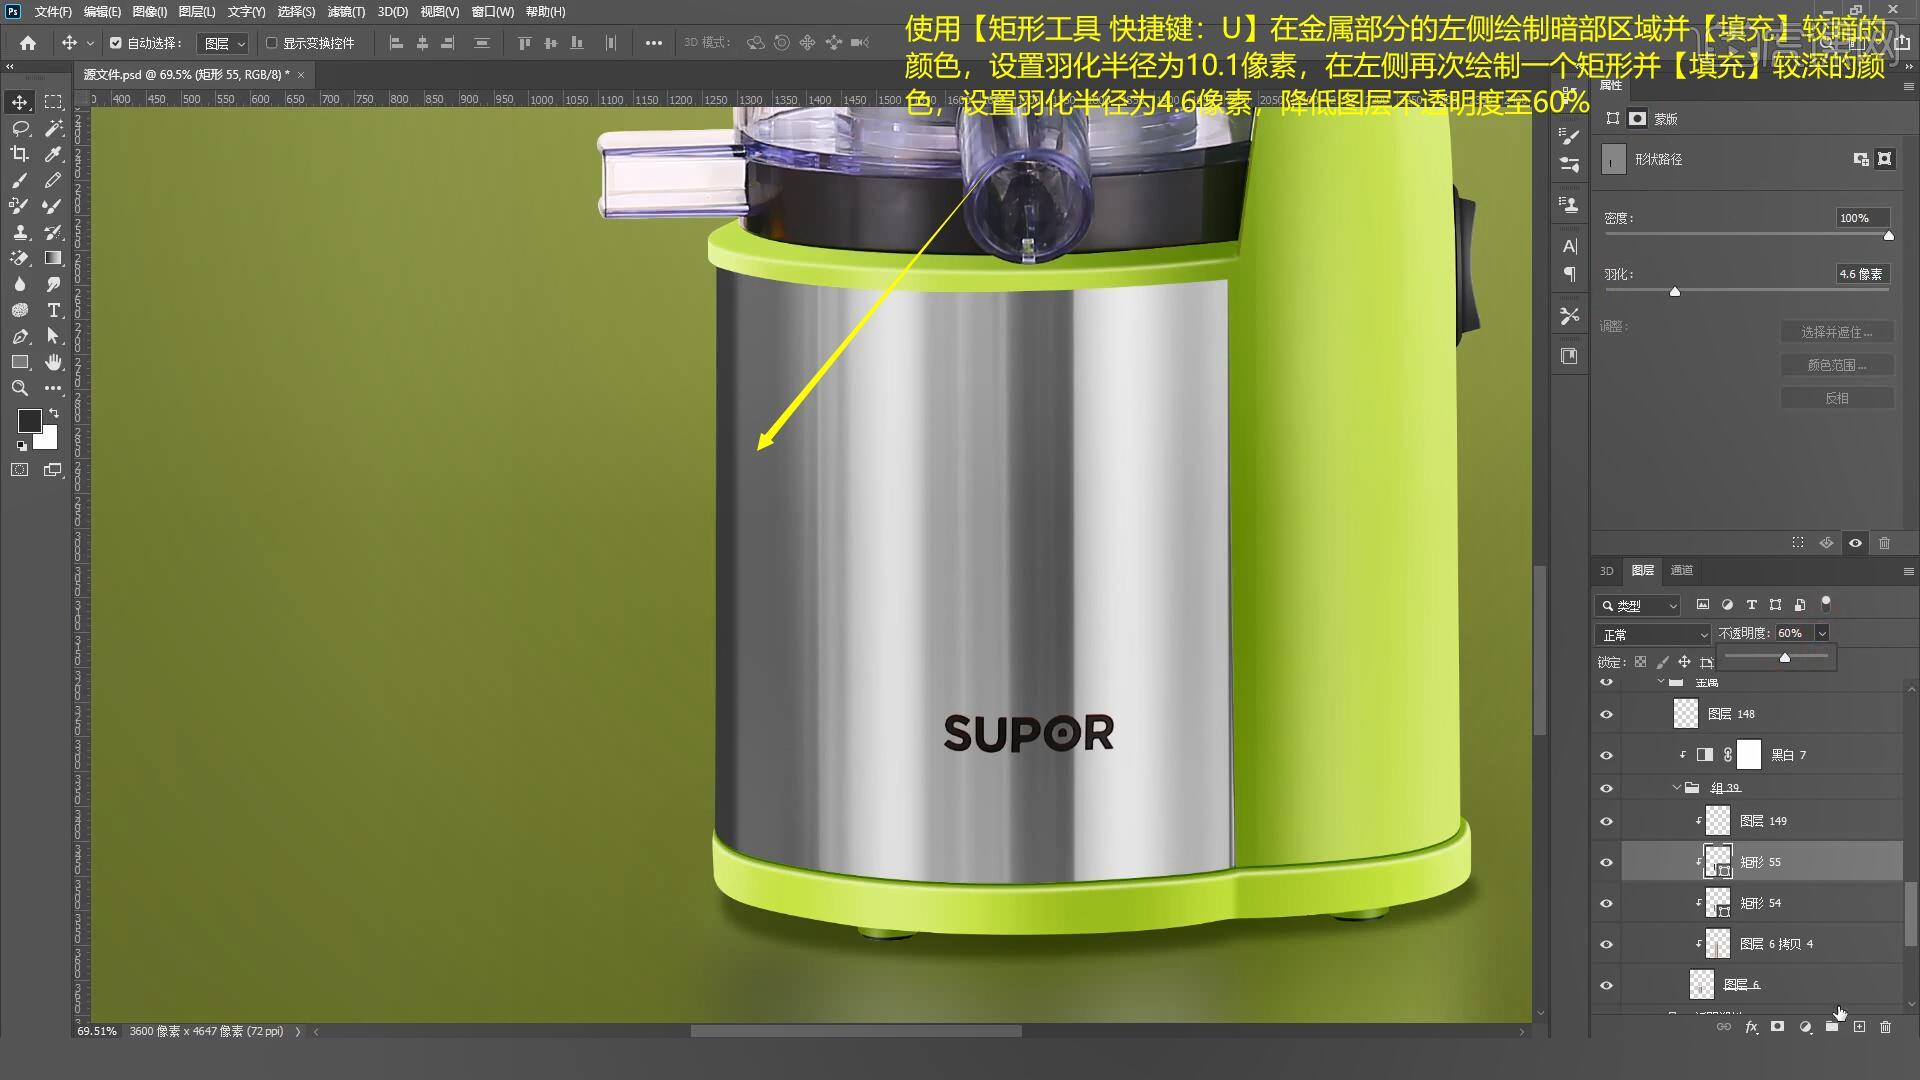Switch to the 通道 tab
The height and width of the screenshot is (1080, 1920).
[1681, 570]
